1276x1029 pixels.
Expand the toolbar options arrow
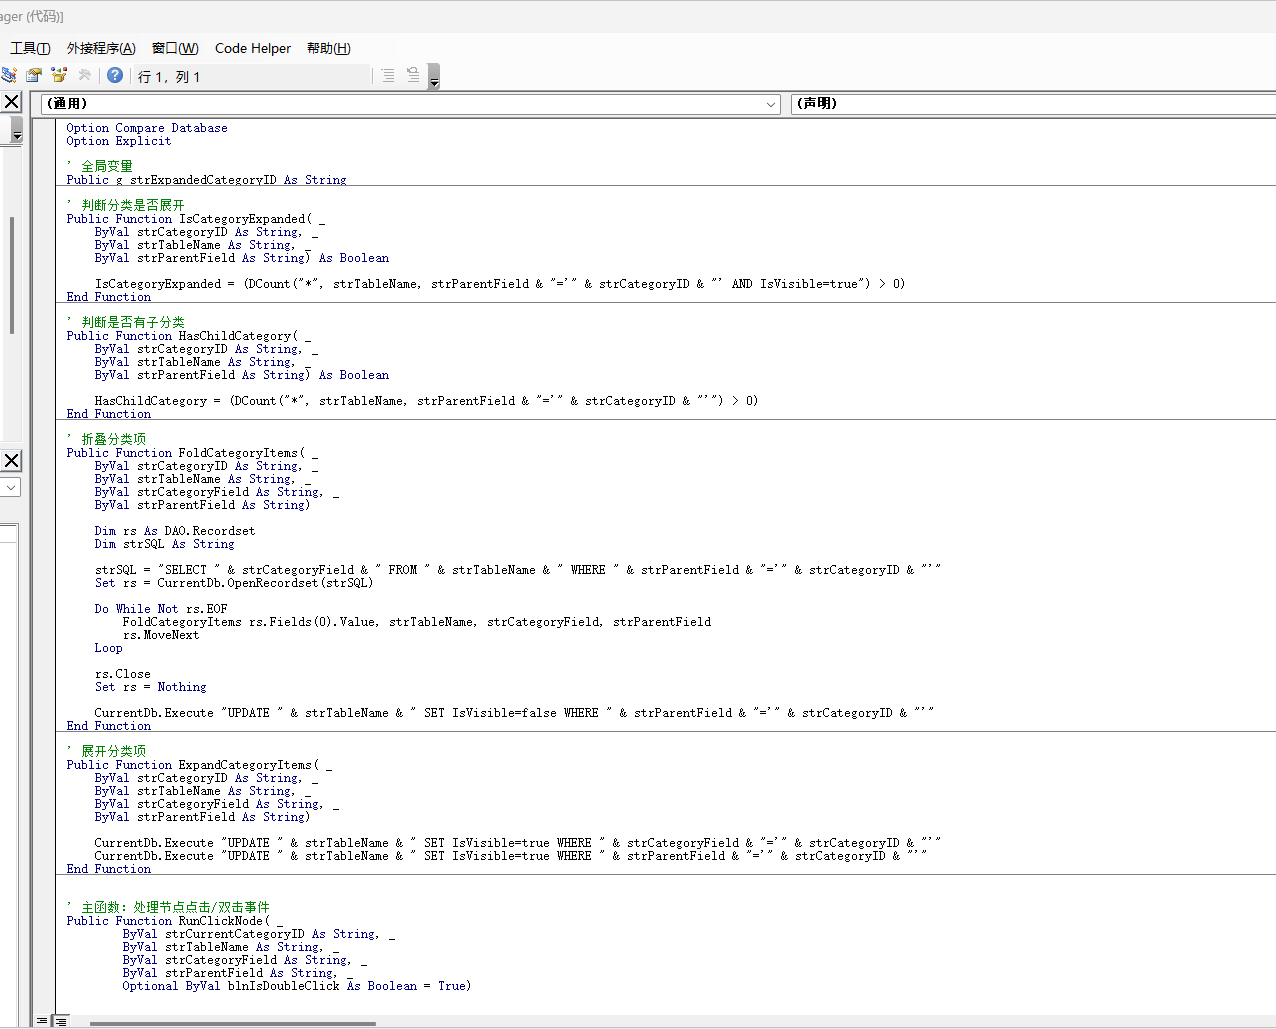click(x=434, y=78)
